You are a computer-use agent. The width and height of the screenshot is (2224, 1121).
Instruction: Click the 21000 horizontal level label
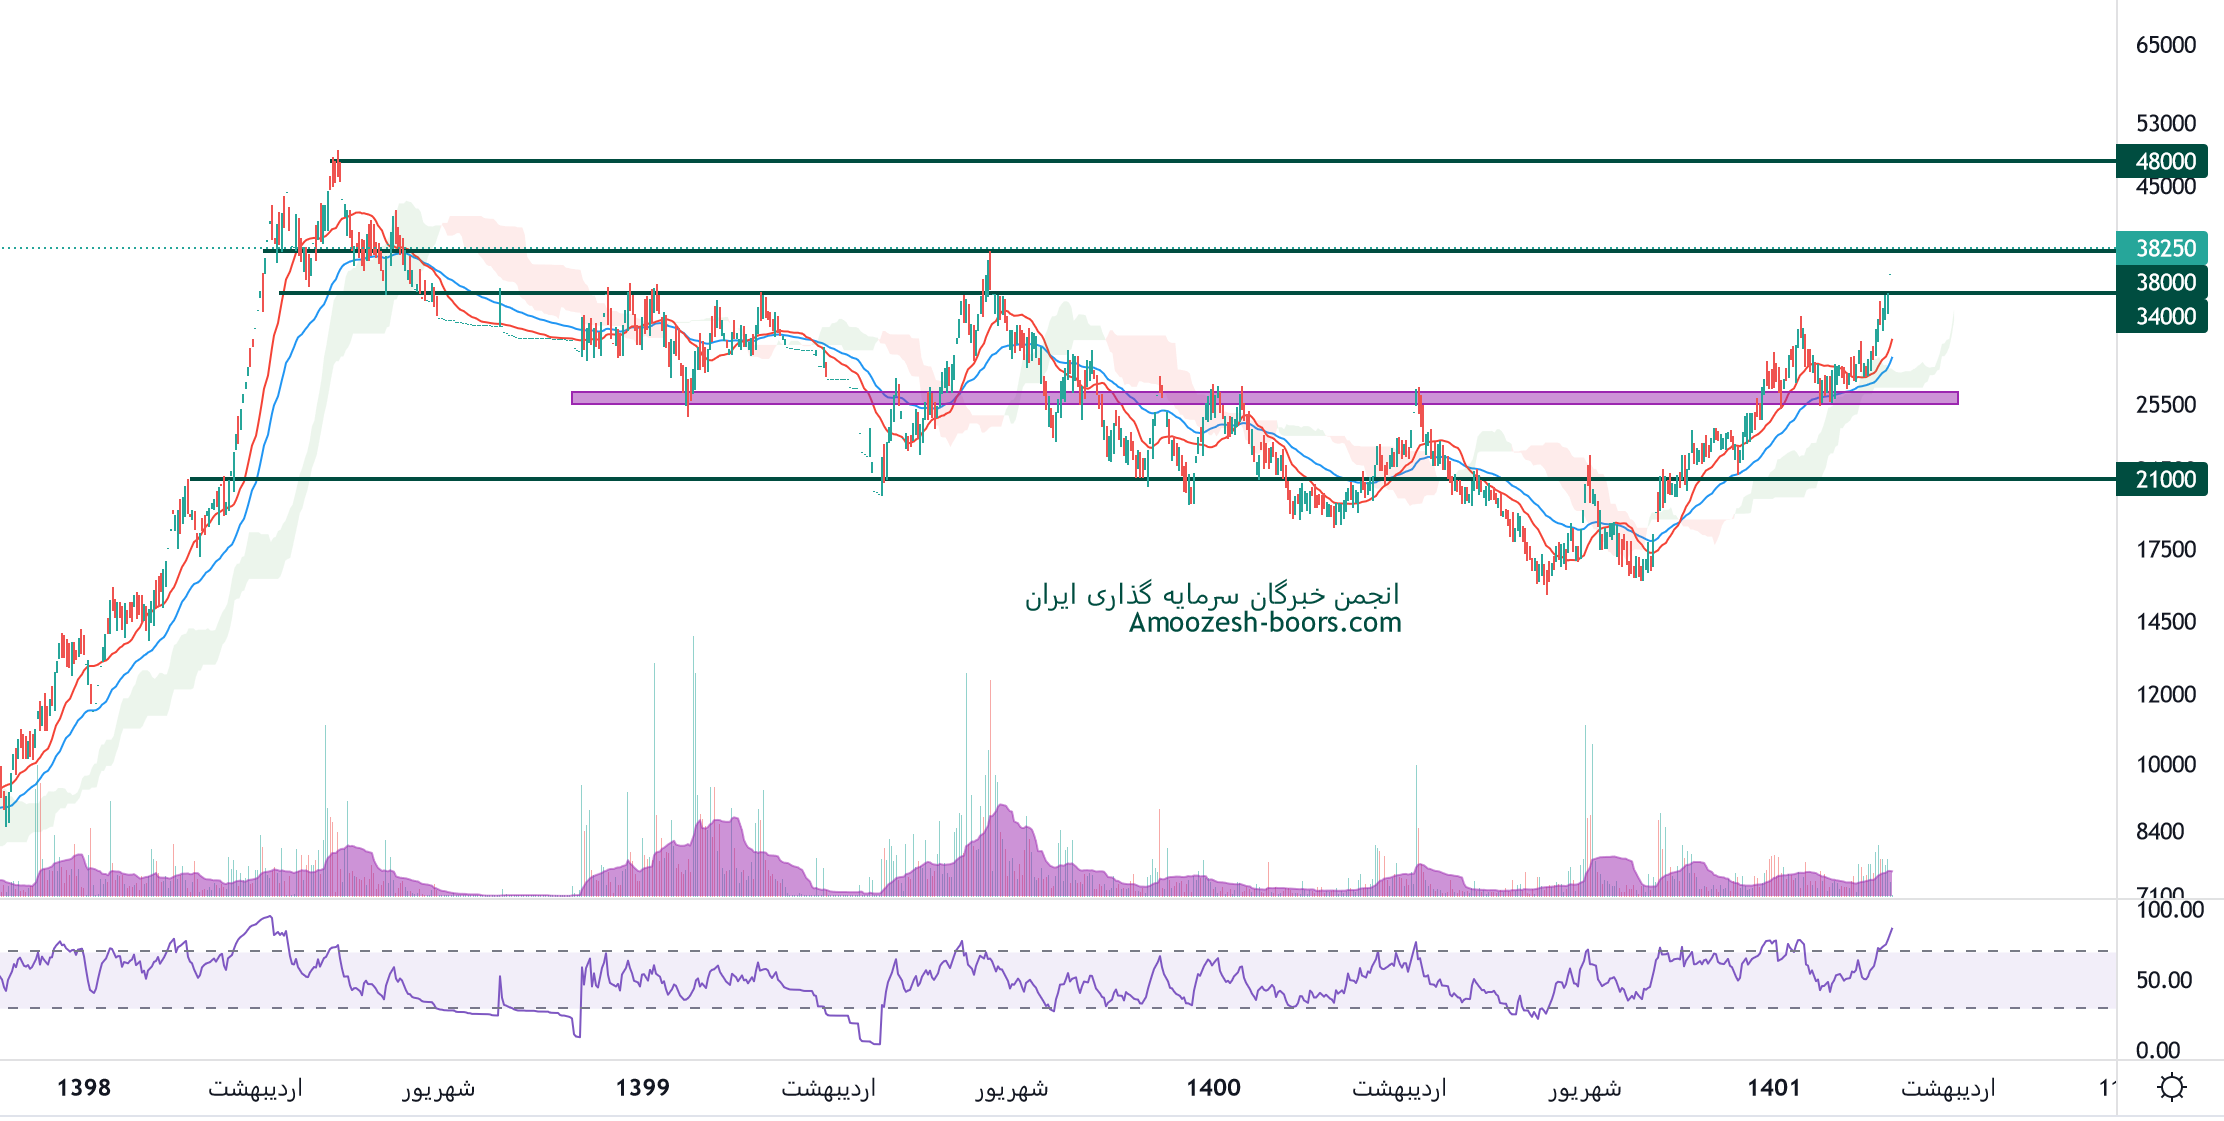(2164, 479)
